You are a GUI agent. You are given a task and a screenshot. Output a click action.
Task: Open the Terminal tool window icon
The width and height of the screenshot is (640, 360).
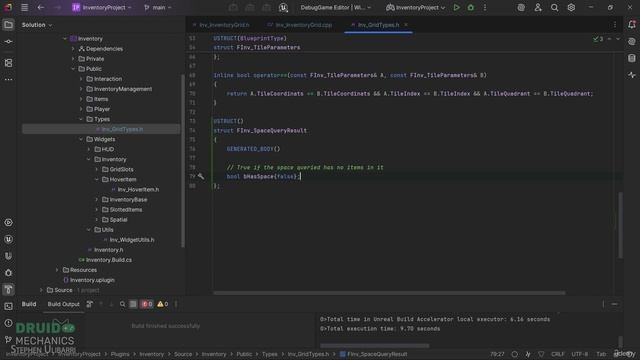[8, 306]
